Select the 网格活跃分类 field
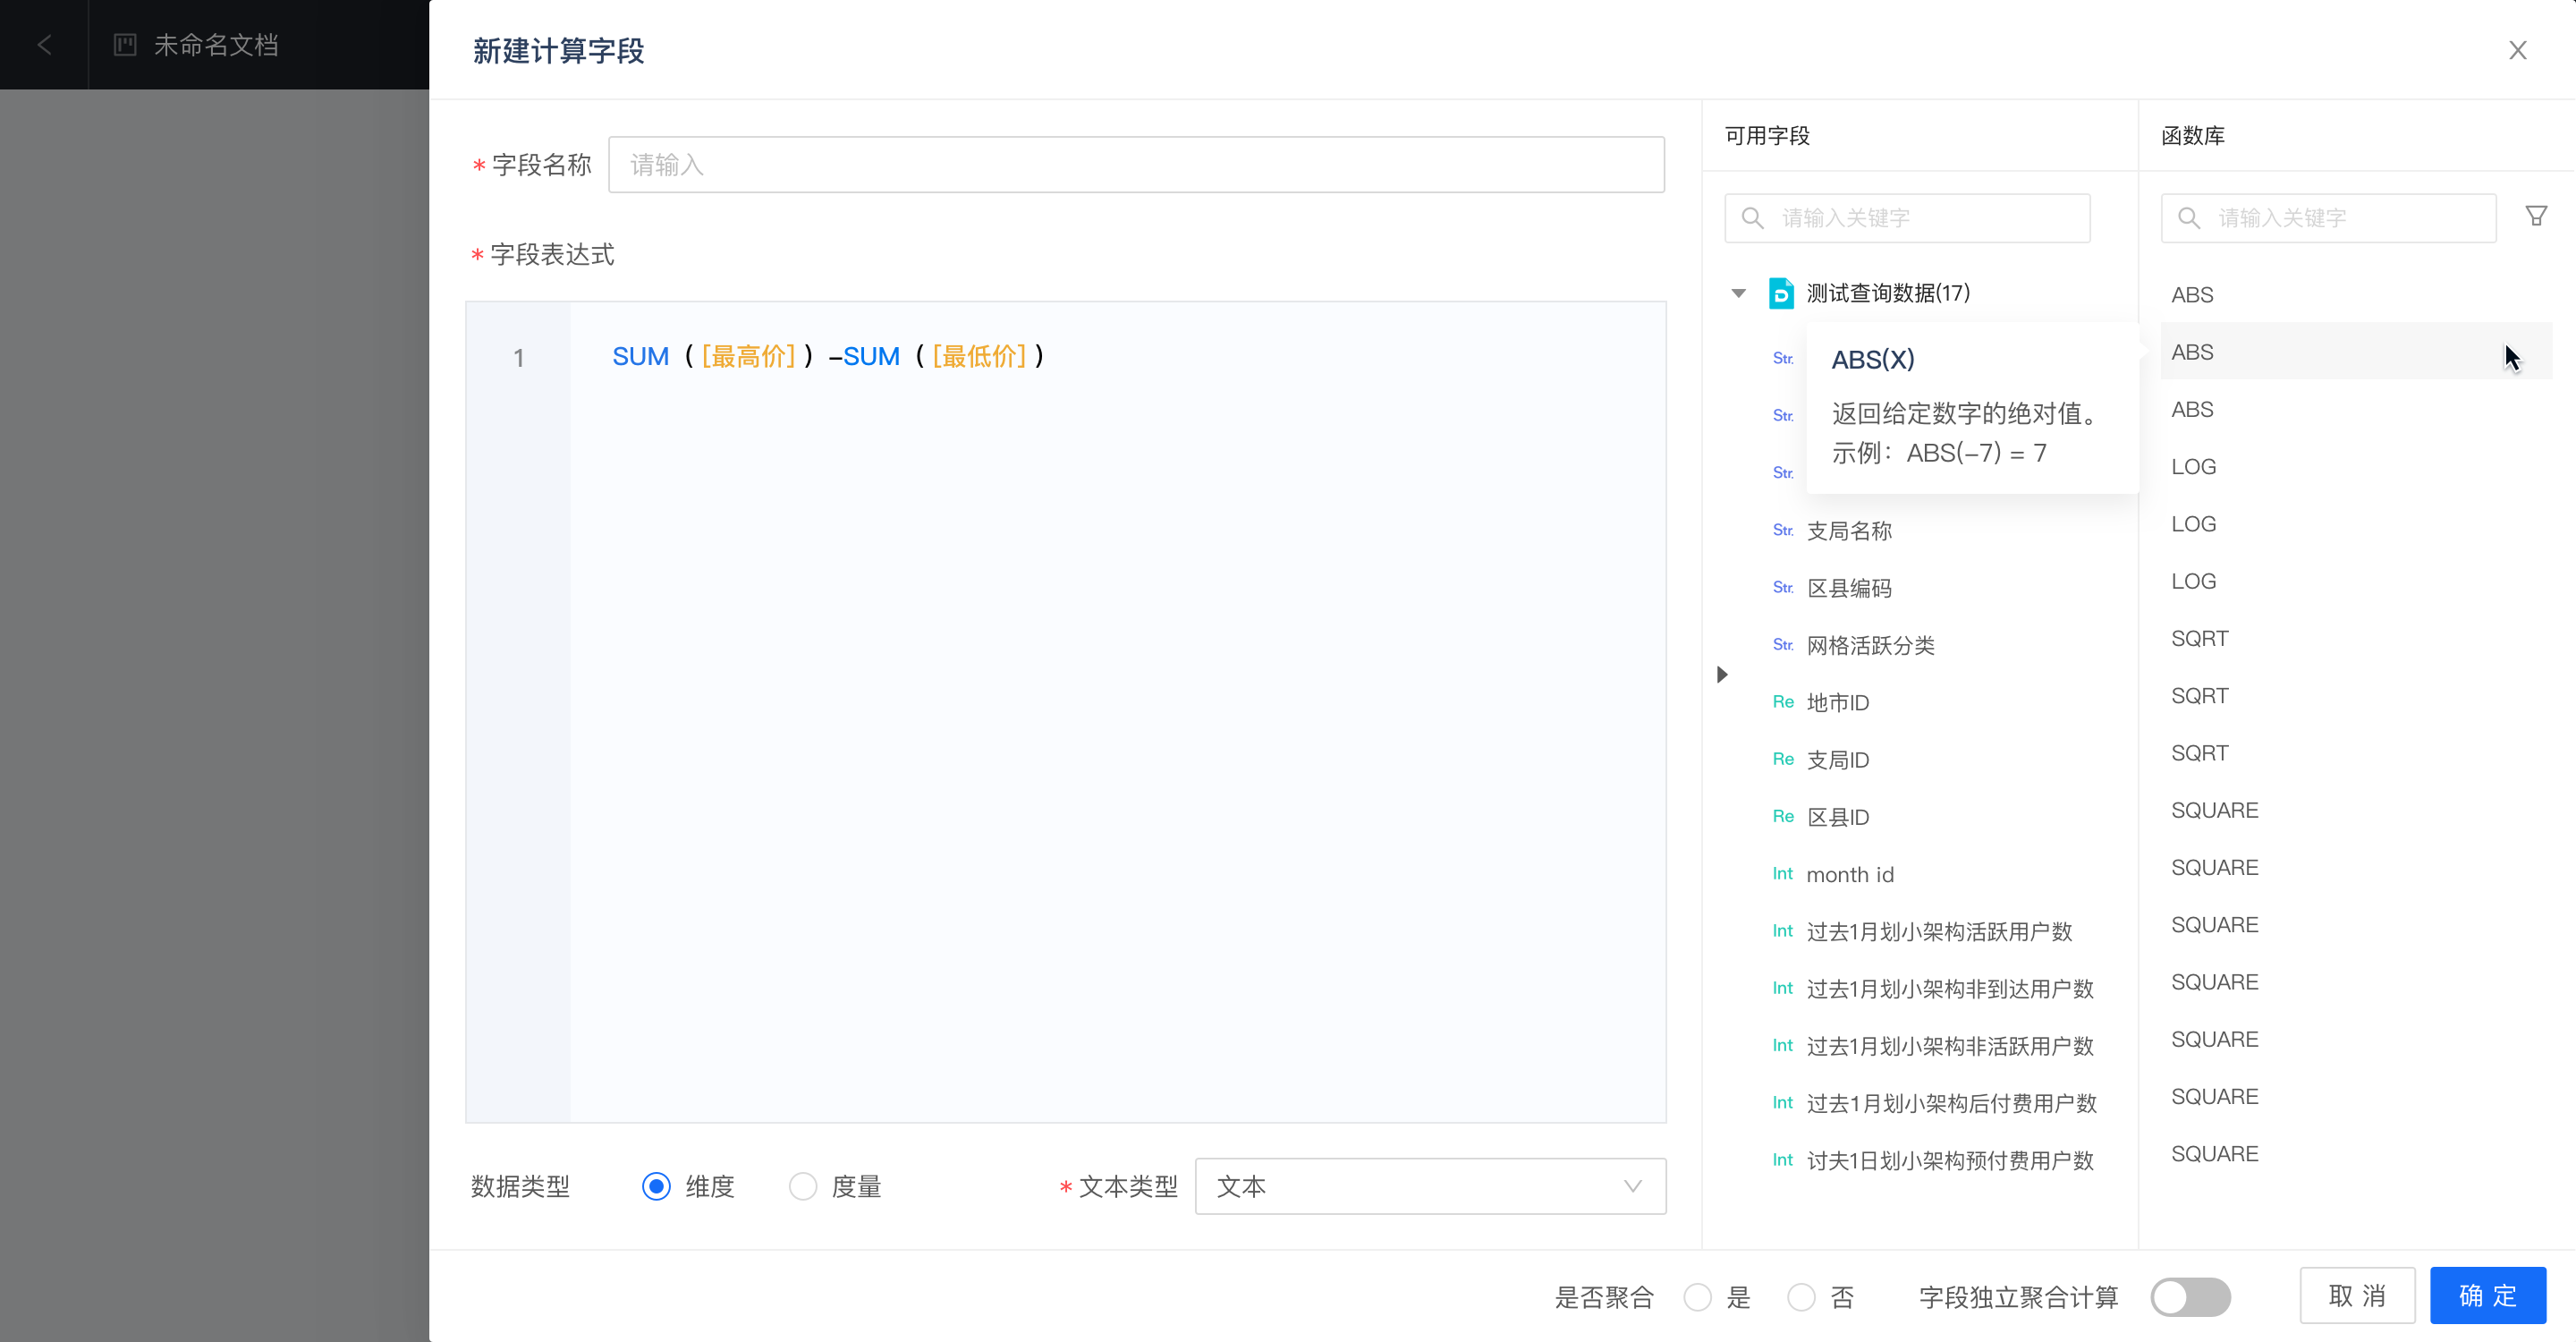This screenshot has height=1342, width=2576. [x=1870, y=645]
